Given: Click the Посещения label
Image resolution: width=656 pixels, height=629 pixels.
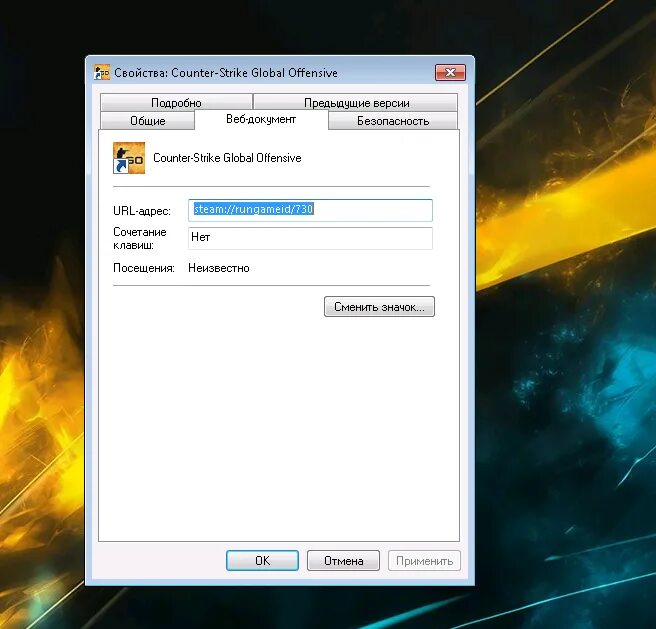Looking at the screenshot, I should (x=144, y=268).
